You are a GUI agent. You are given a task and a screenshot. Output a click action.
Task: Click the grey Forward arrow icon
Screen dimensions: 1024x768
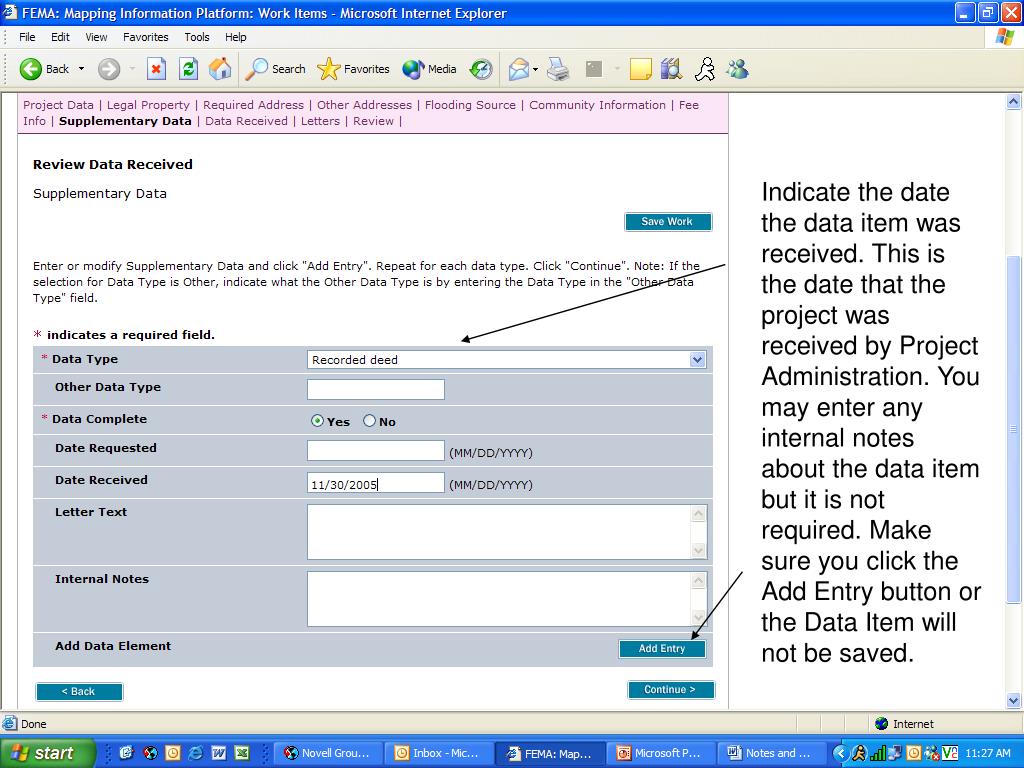109,69
